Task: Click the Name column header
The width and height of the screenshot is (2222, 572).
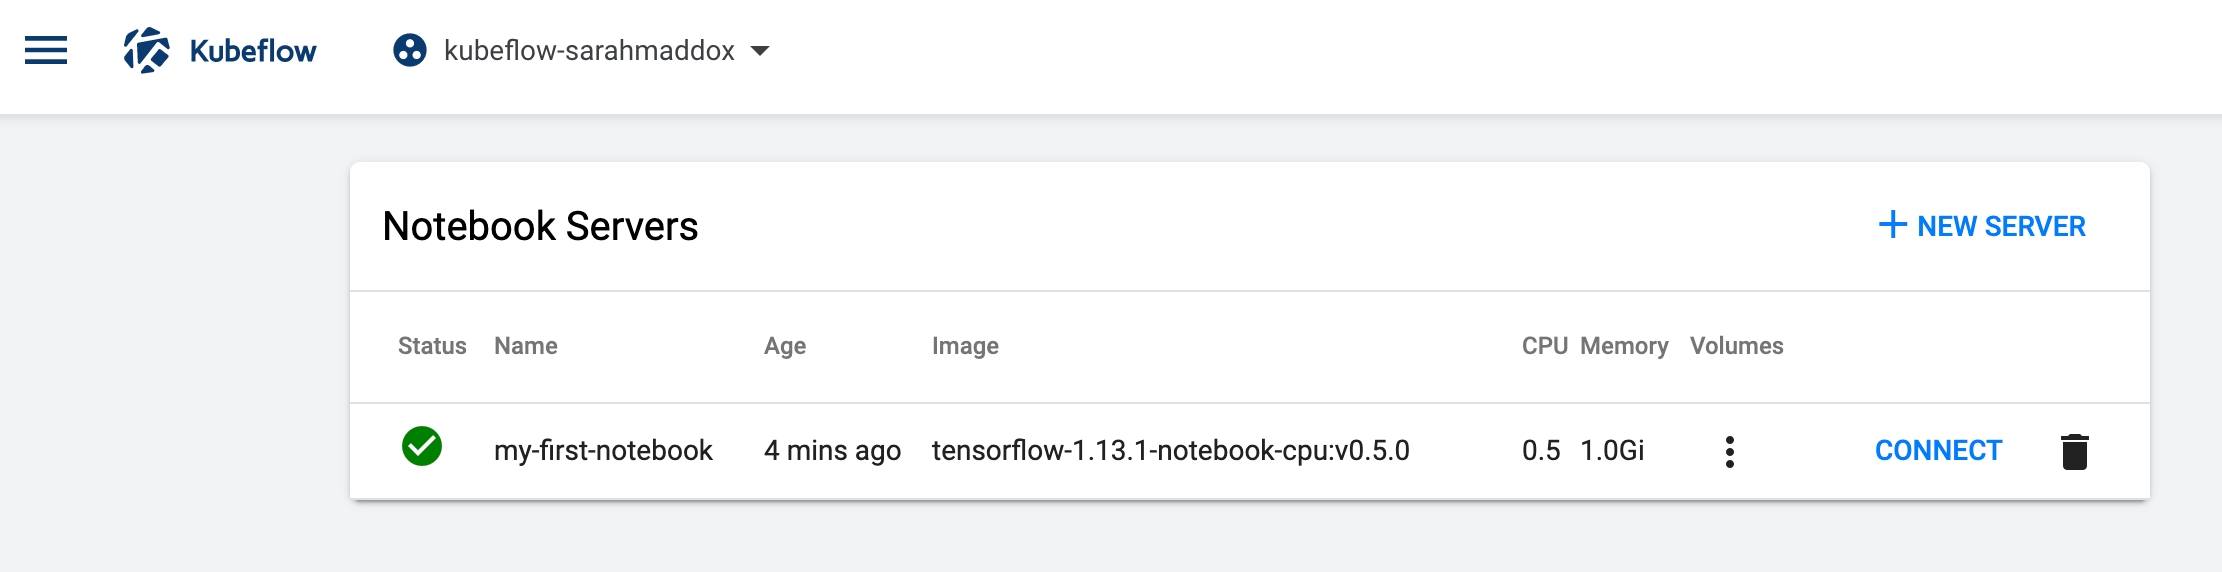Action: [x=526, y=346]
